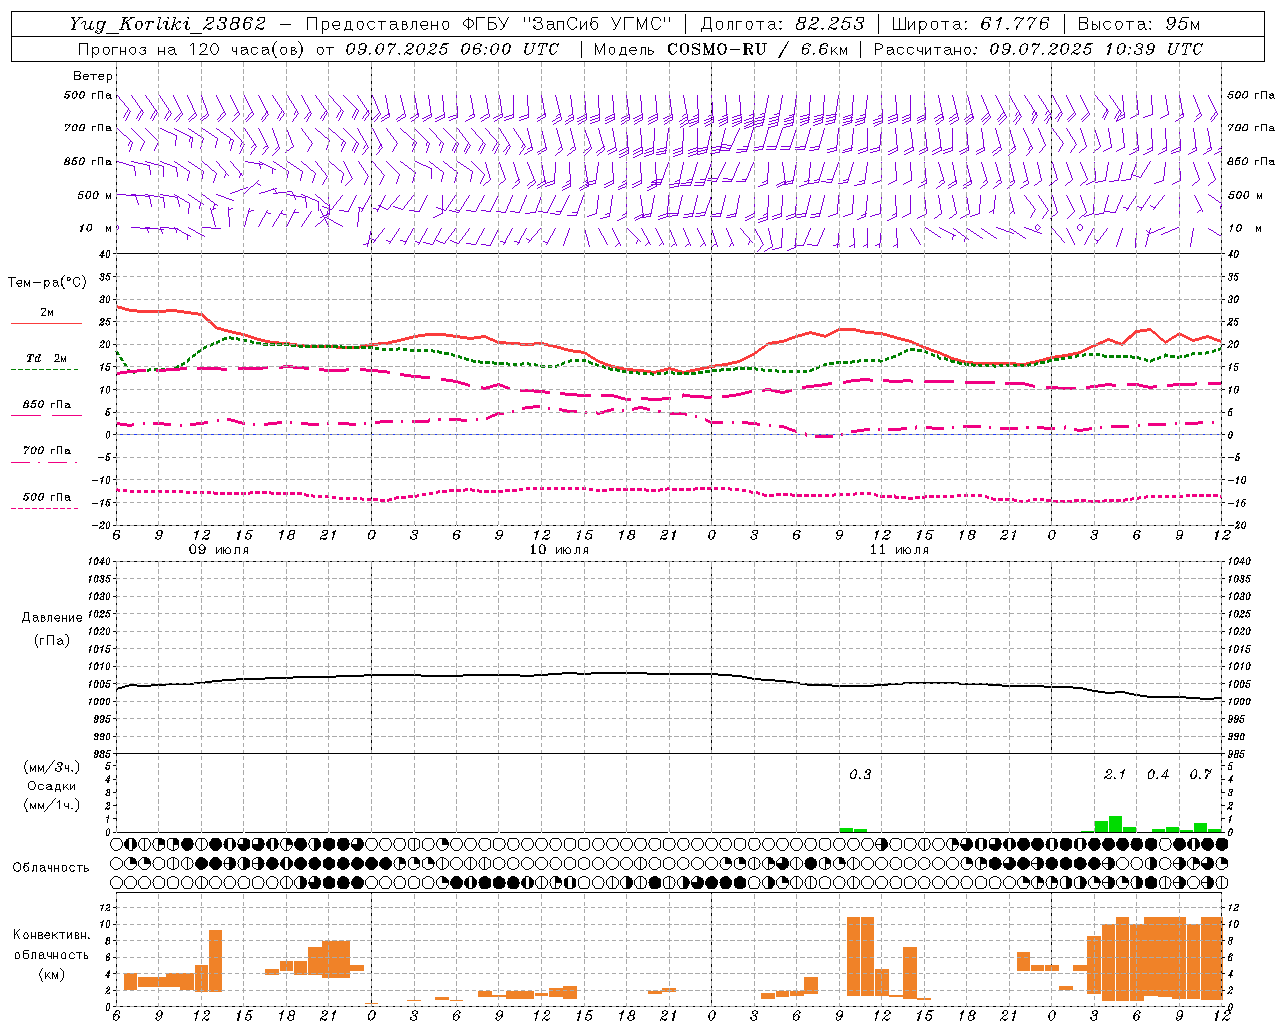The width and height of the screenshot is (1280, 1024).
Task: Click the left 1040 pressure axis value
Action: click(97, 562)
